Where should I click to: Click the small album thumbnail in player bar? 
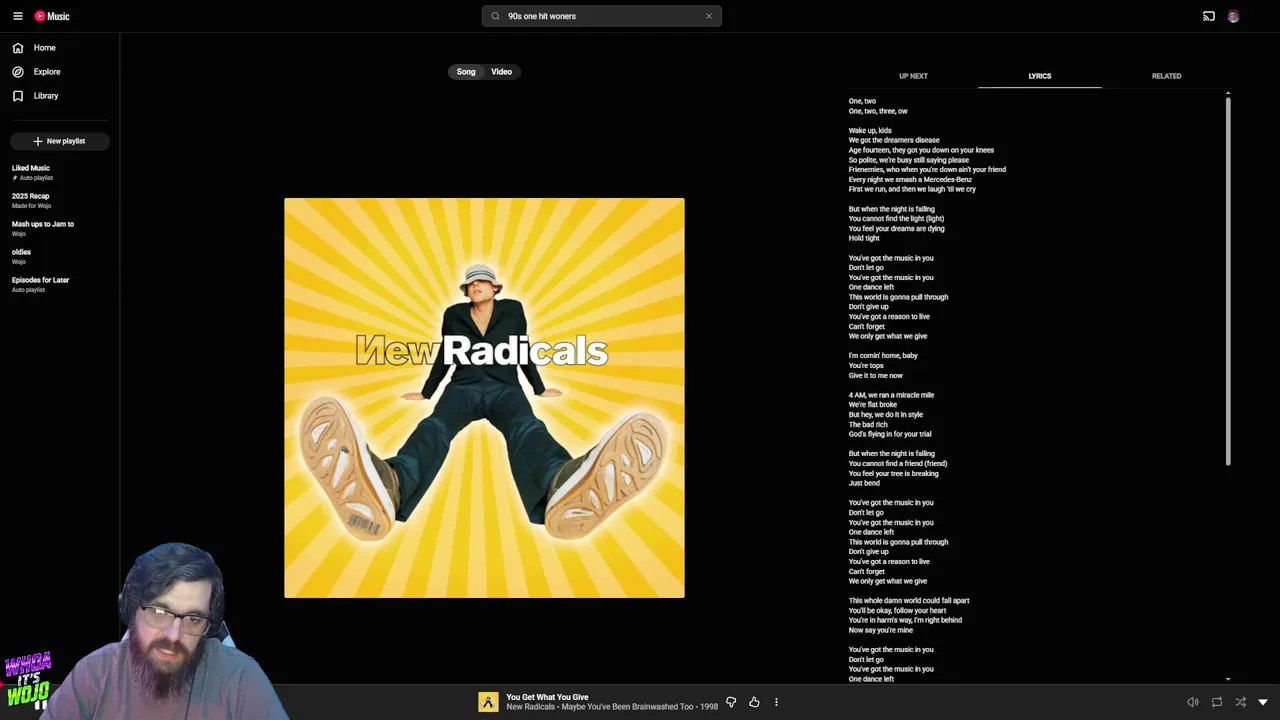tap(488, 702)
